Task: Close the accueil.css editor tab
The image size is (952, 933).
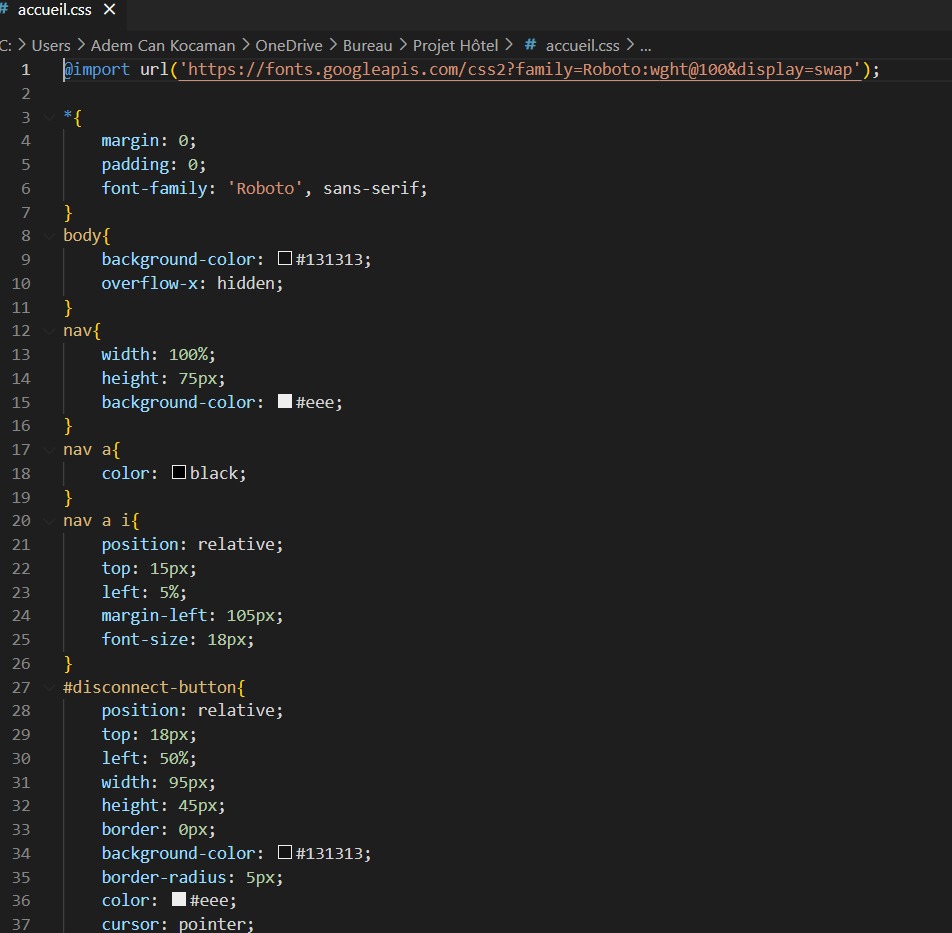Action: click(x=109, y=10)
